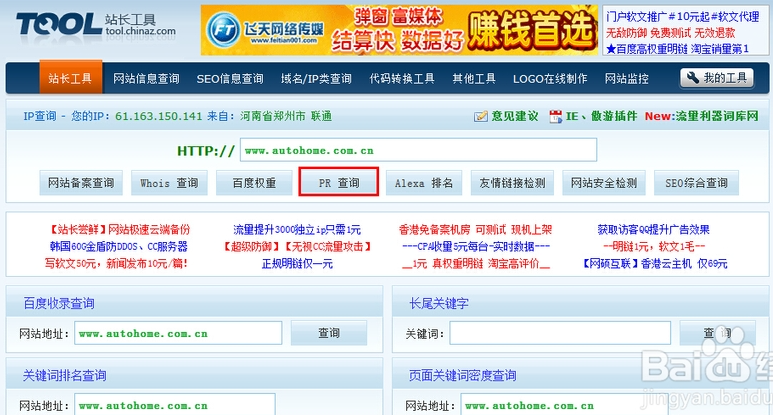Click the 百度权重 button
Screen dimensions: 773x415
point(254,183)
